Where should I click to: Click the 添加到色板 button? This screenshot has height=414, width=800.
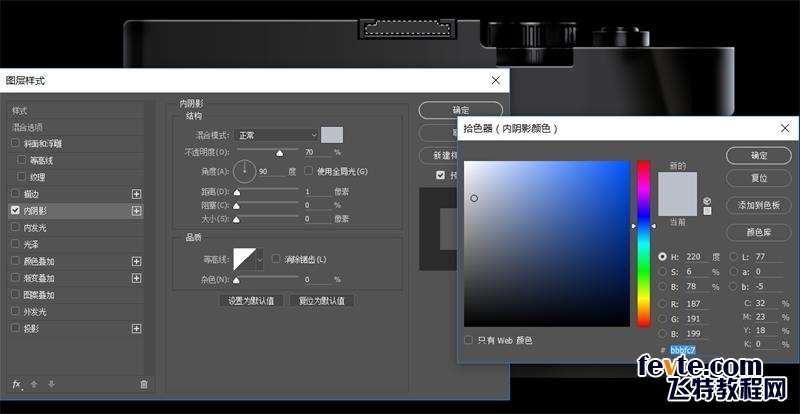(x=759, y=205)
